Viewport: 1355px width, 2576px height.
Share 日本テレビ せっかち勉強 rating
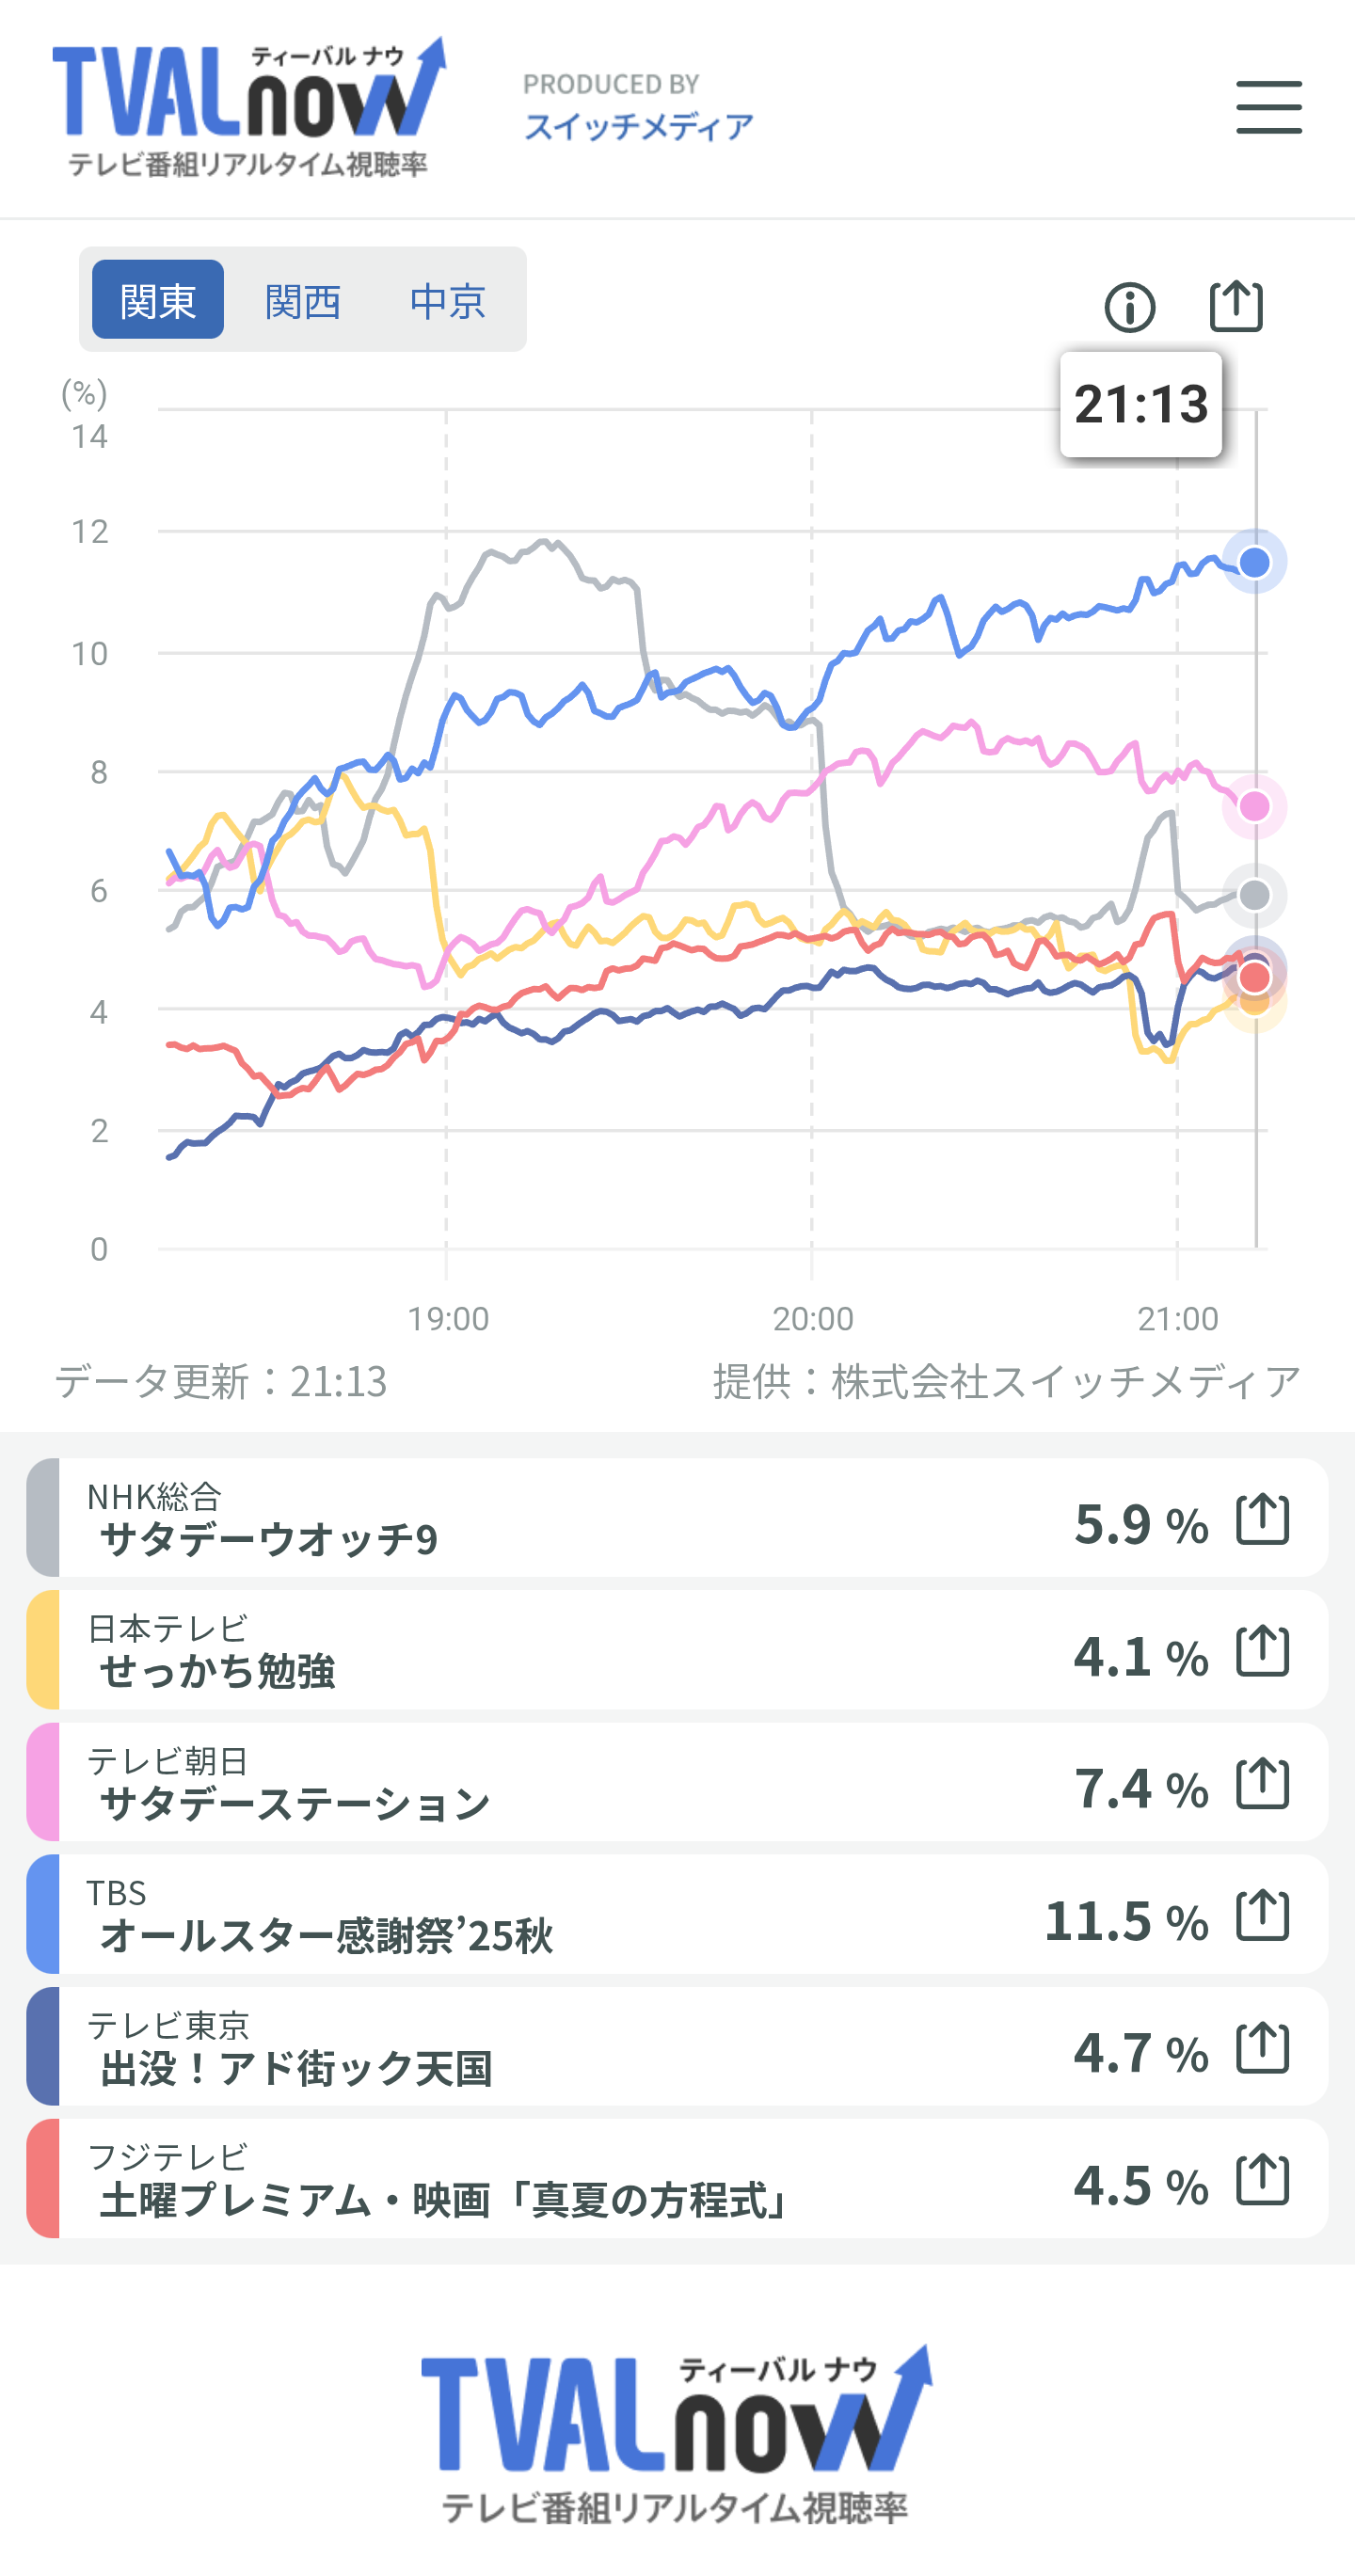click(x=1262, y=1651)
